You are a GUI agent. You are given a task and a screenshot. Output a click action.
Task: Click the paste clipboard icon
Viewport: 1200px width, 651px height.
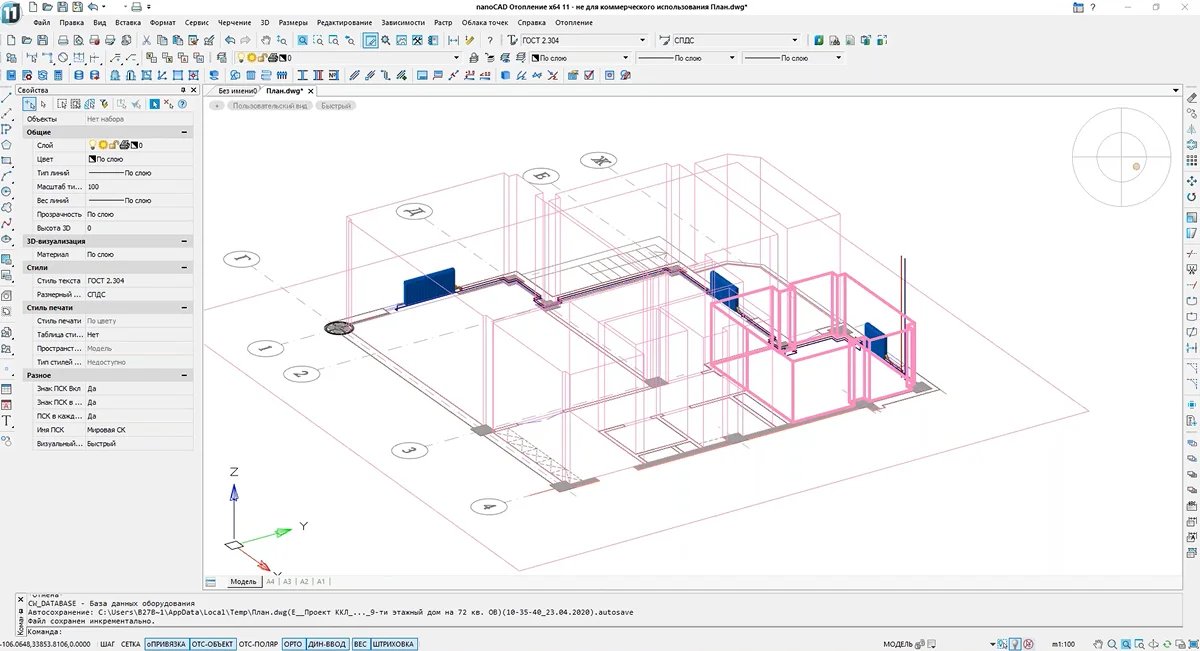tap(177, 40)
